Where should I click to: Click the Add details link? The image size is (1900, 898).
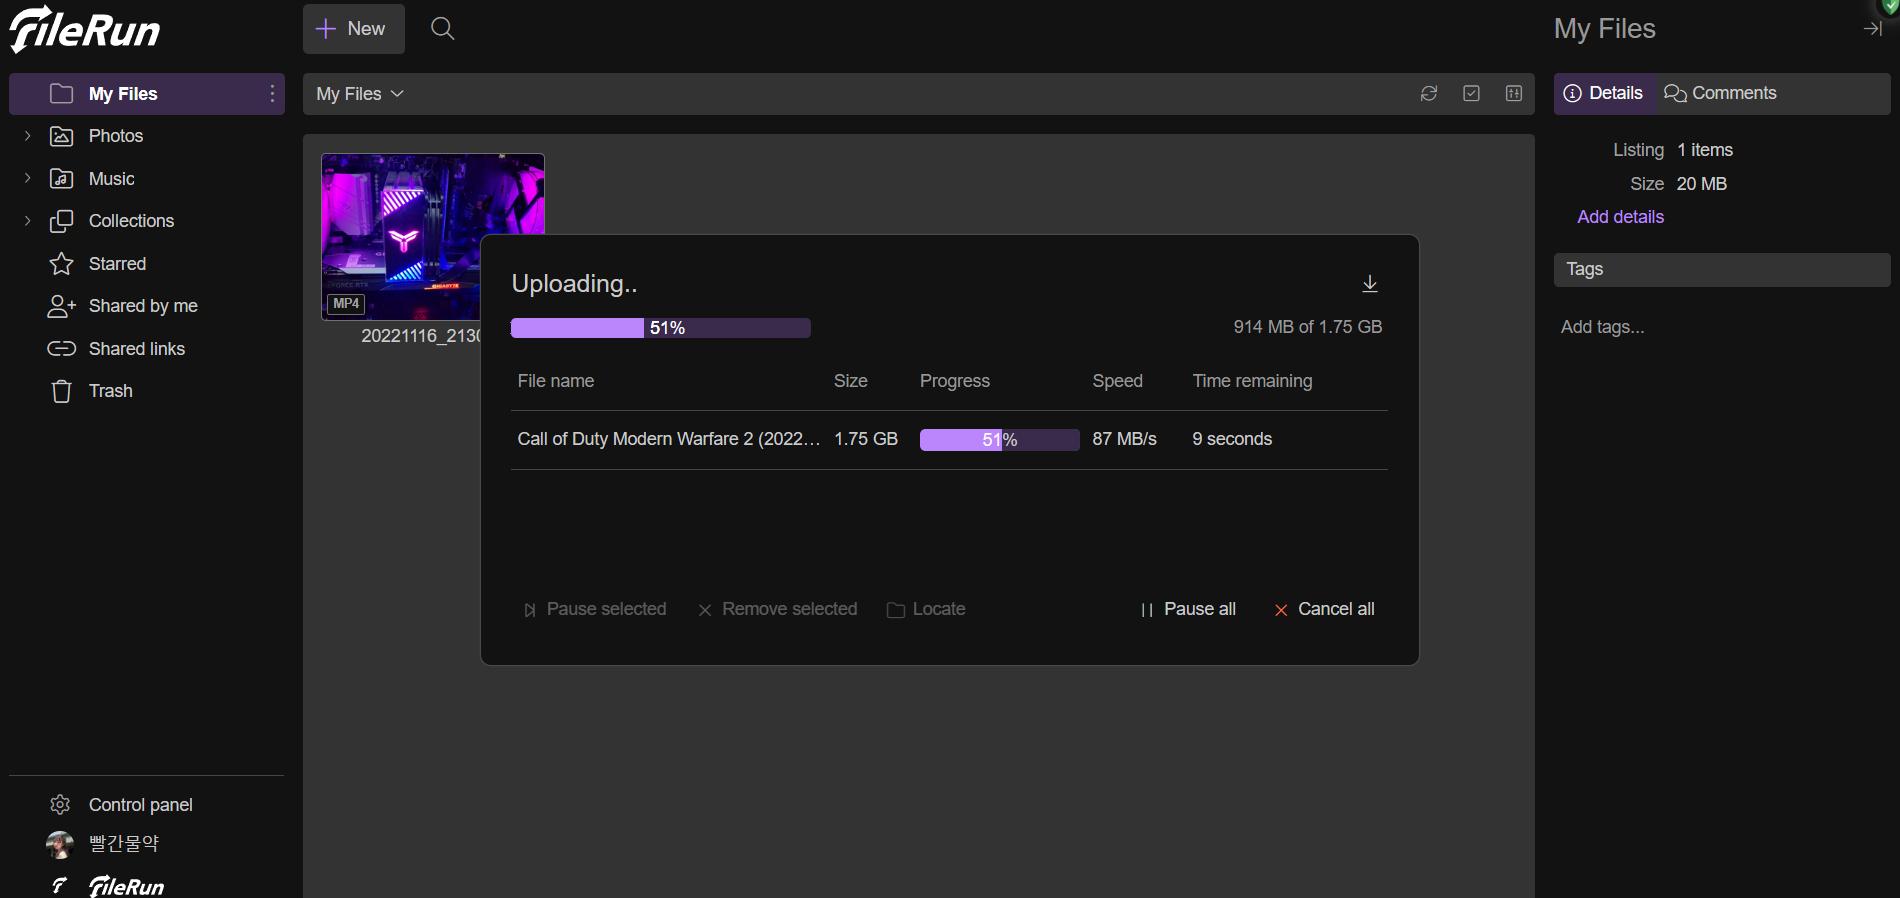tap(1620, 217)
